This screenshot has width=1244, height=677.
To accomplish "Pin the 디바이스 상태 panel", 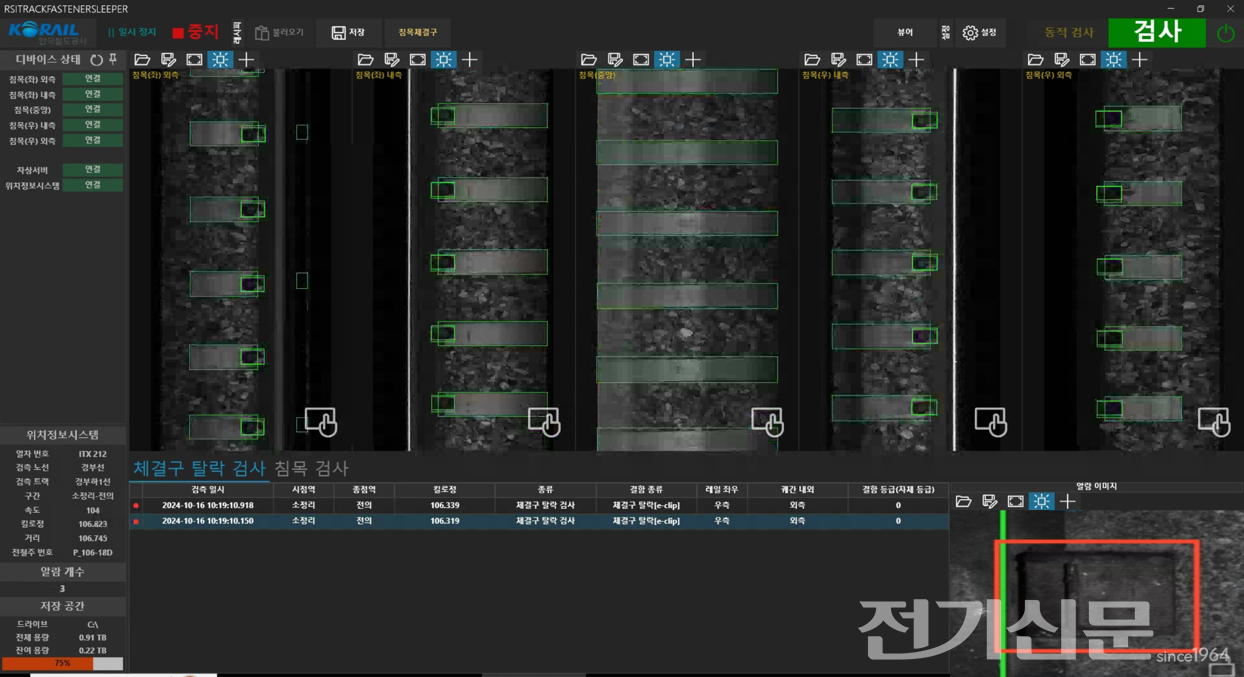I will pyautogui.click(x=113, y=60).
